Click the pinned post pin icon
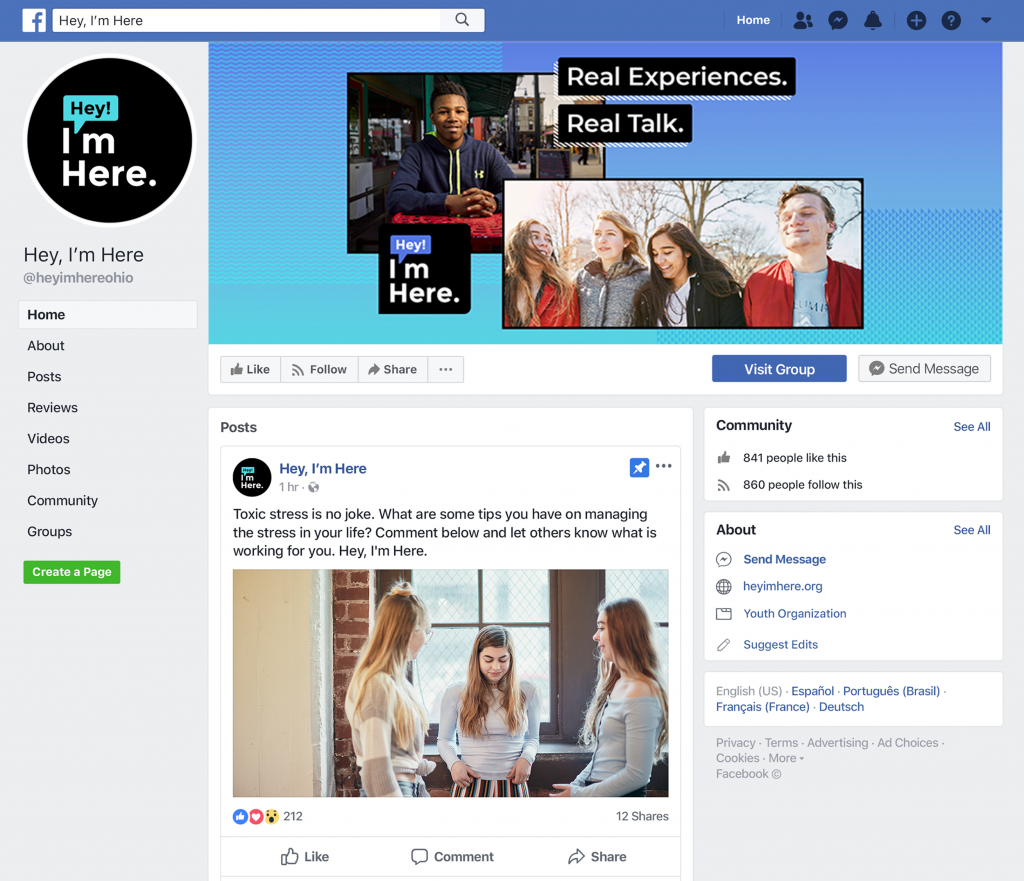The height and width of the screenshot is (881, 1024). click(x=639, y=468)
